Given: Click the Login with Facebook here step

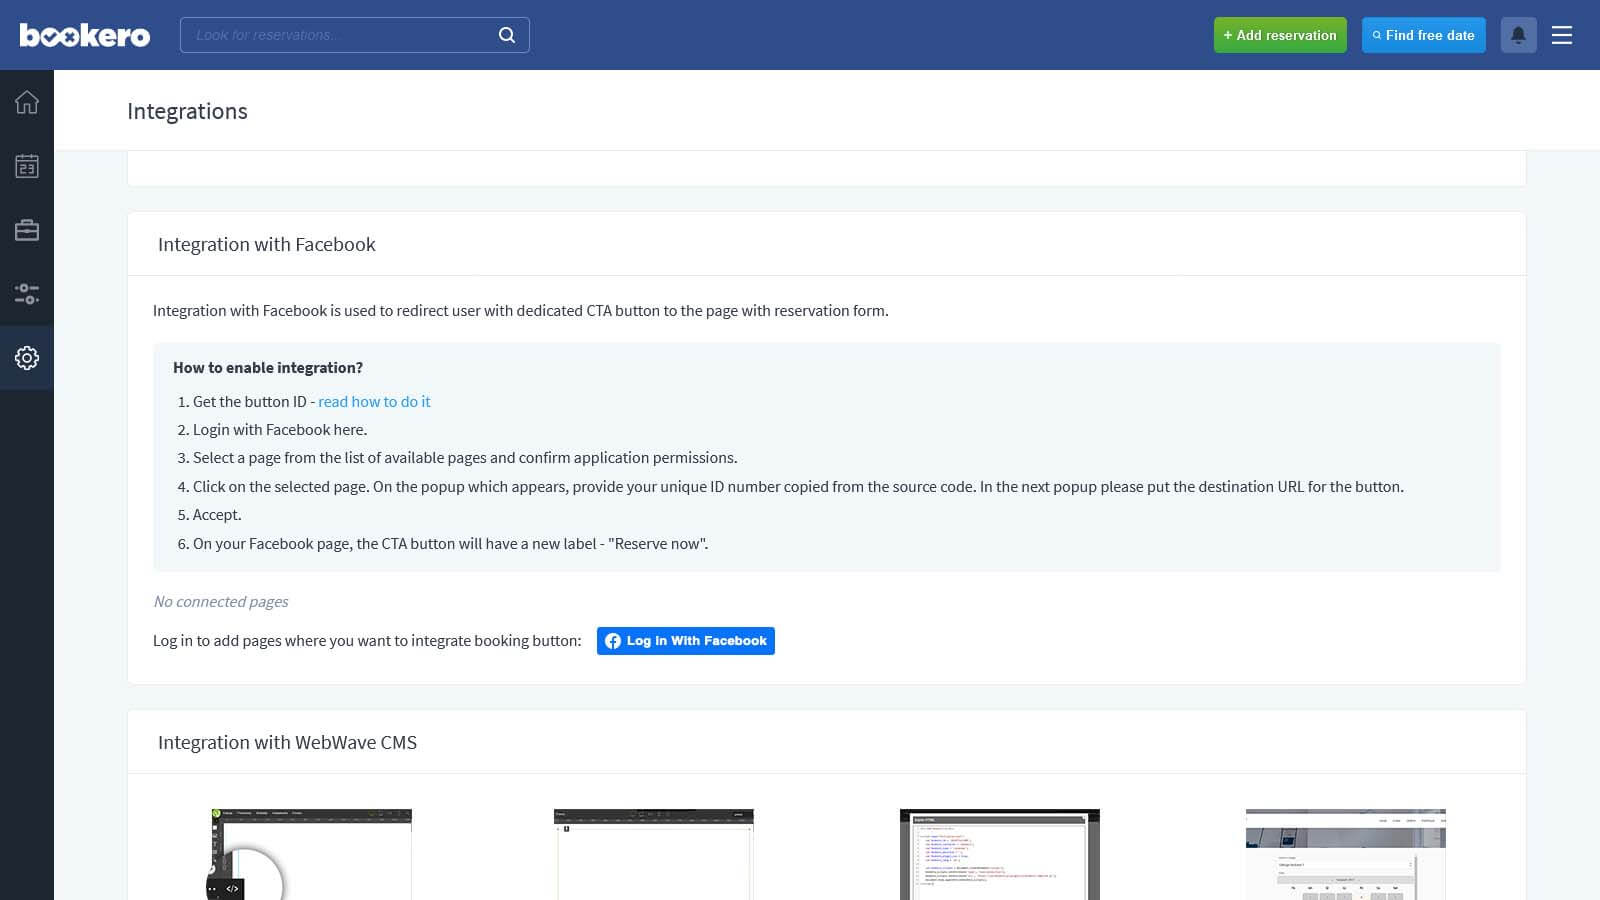Looking at the screenshot, I should (280, 430).
